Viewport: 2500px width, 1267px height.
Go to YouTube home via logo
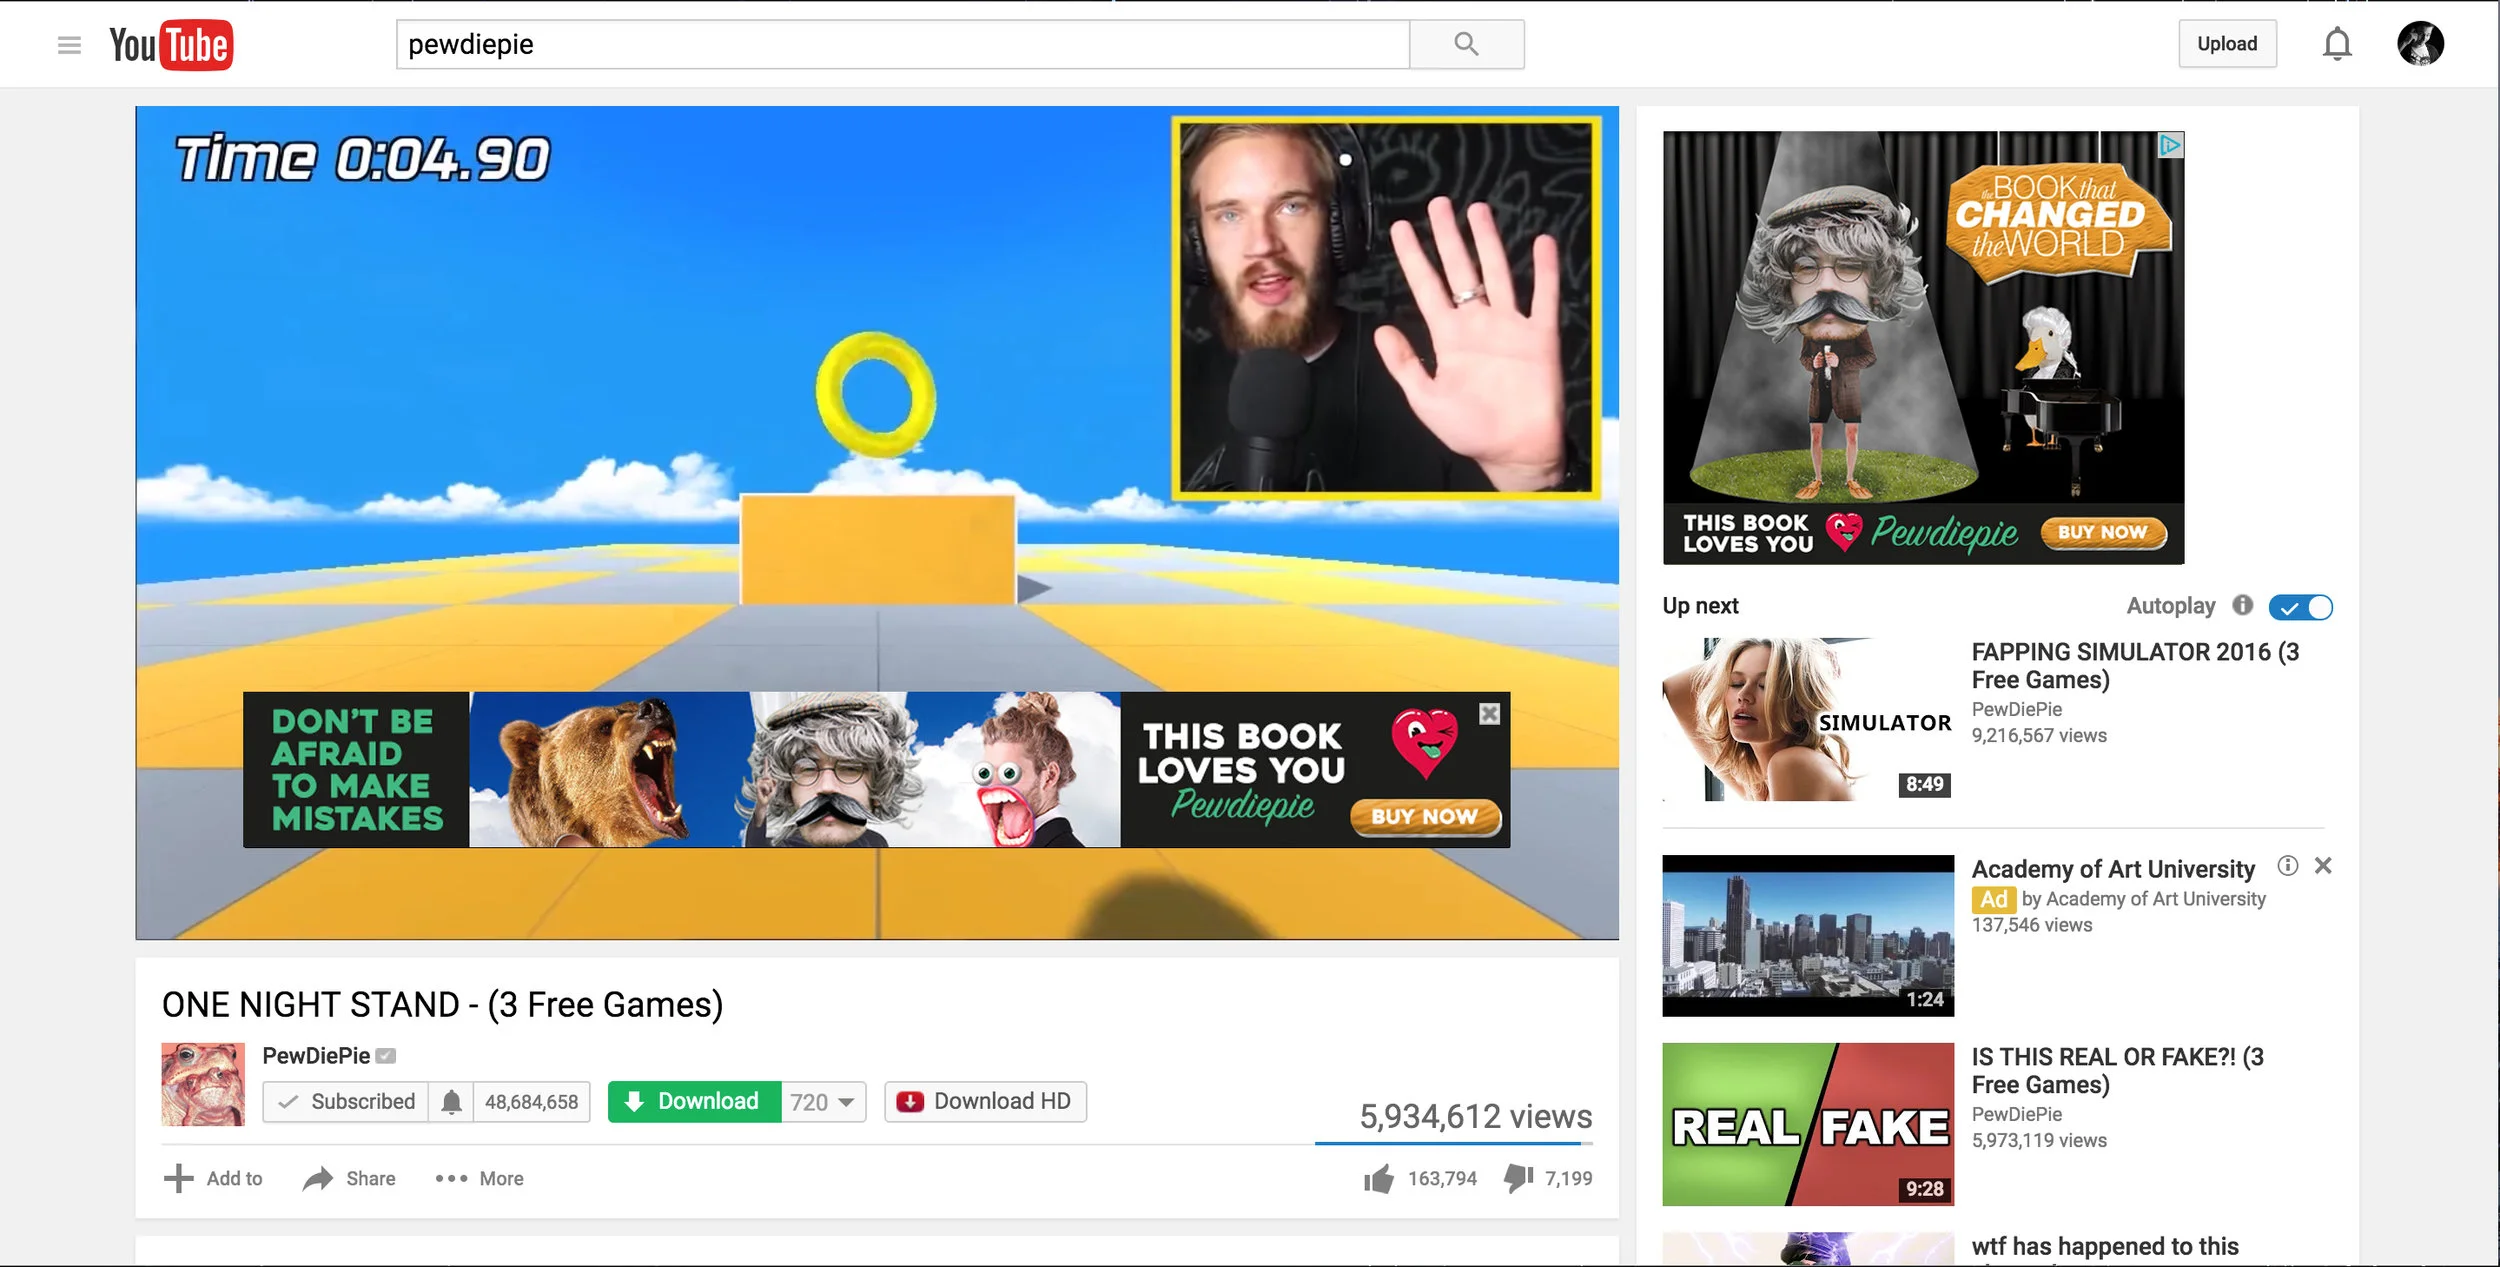pyautogui.click(x=171, y=45)
